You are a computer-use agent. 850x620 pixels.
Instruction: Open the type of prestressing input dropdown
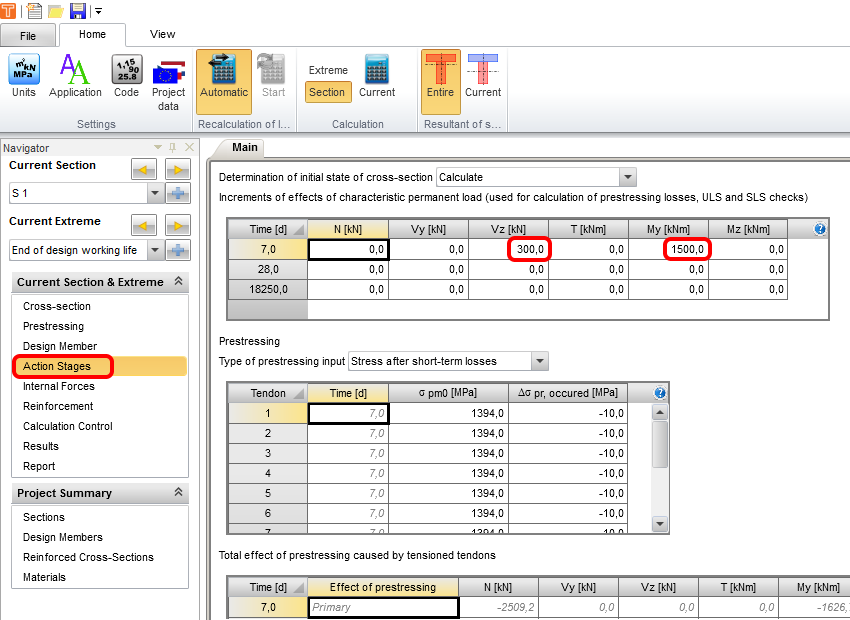tap(540, 361)
